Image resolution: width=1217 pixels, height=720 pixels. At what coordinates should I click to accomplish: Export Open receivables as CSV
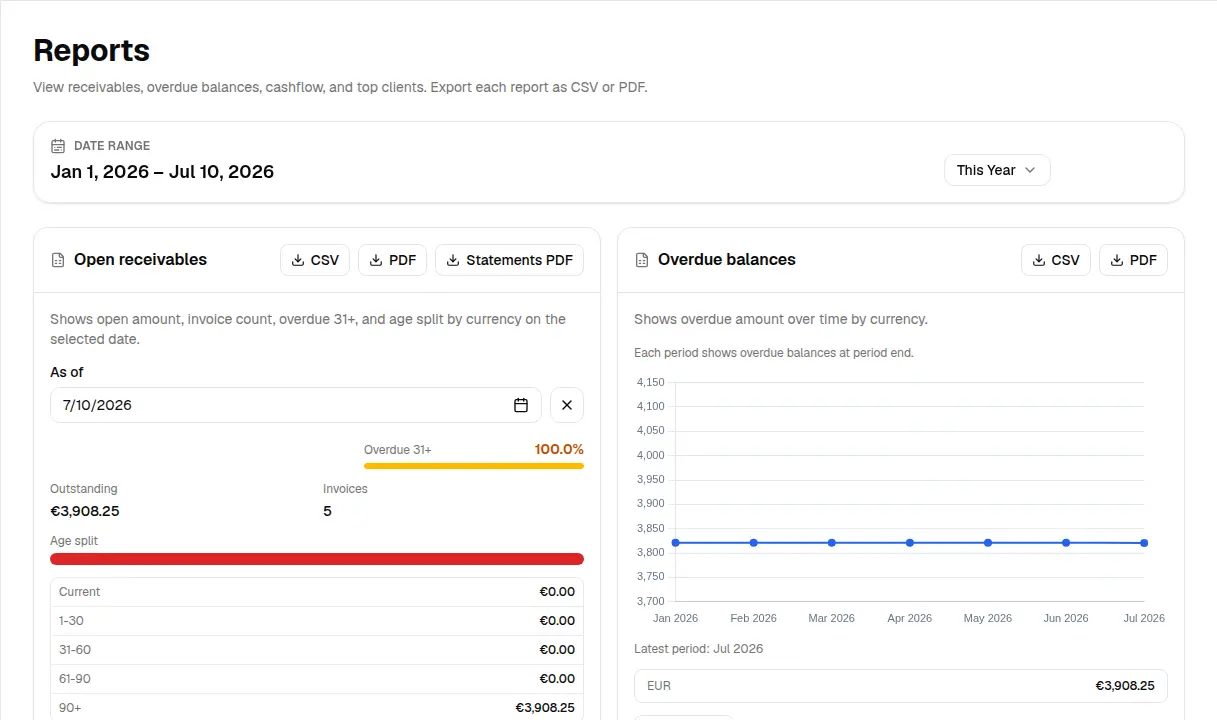[x=315, y=260]
